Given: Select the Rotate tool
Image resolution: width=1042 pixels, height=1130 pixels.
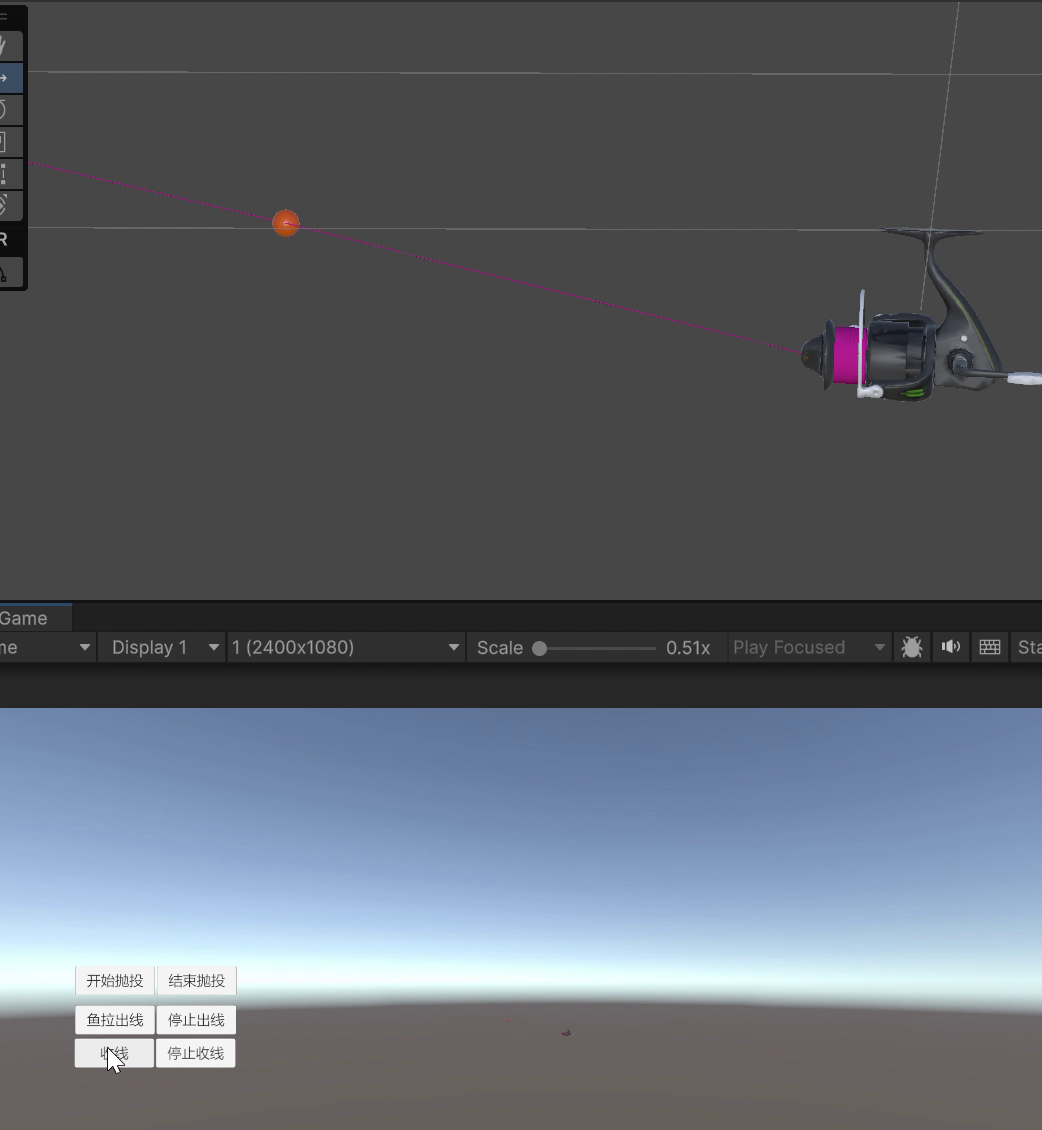Looking at the screenshot, I should [x=6, y=110].
